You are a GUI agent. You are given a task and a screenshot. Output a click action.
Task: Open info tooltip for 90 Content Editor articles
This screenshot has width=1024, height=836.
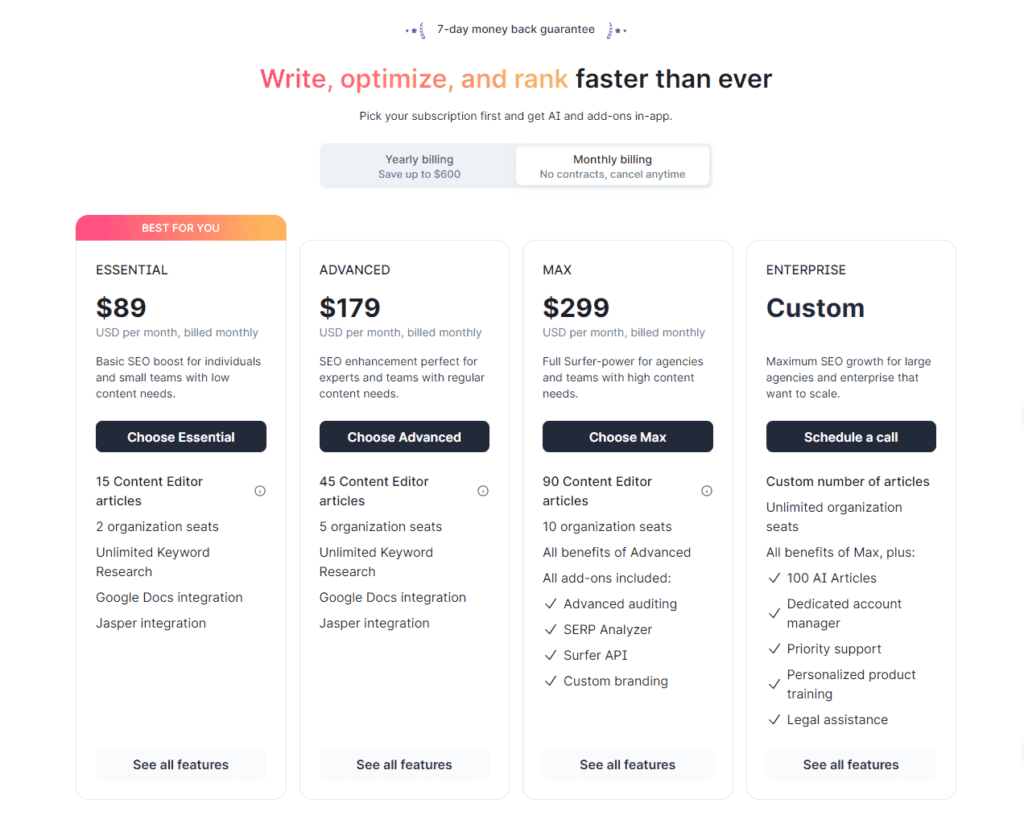click(x=707, y=490)
